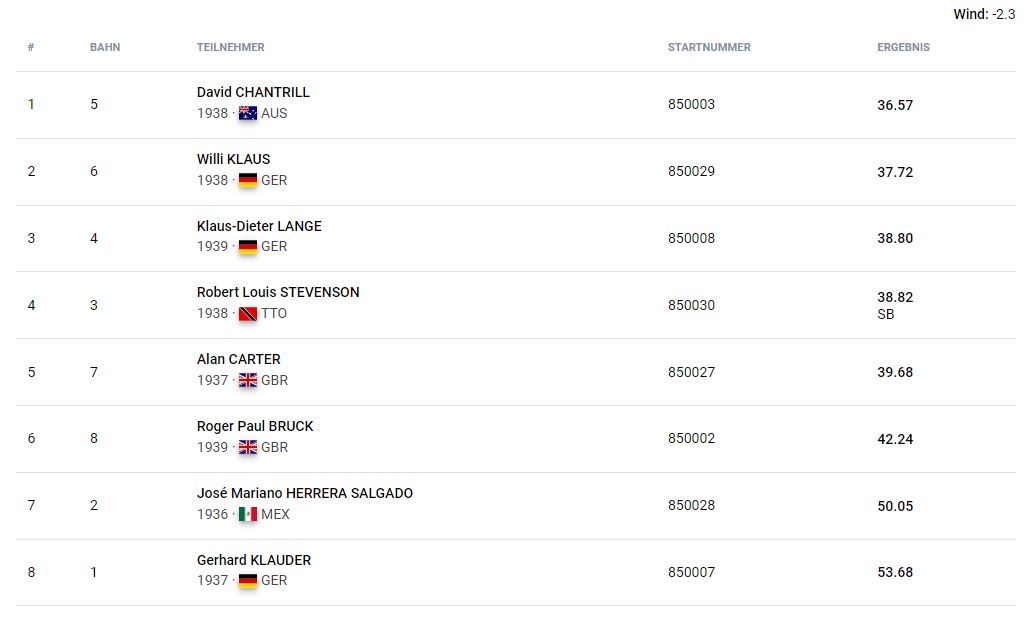Click the SB label under 38.82

click(886, 314)
